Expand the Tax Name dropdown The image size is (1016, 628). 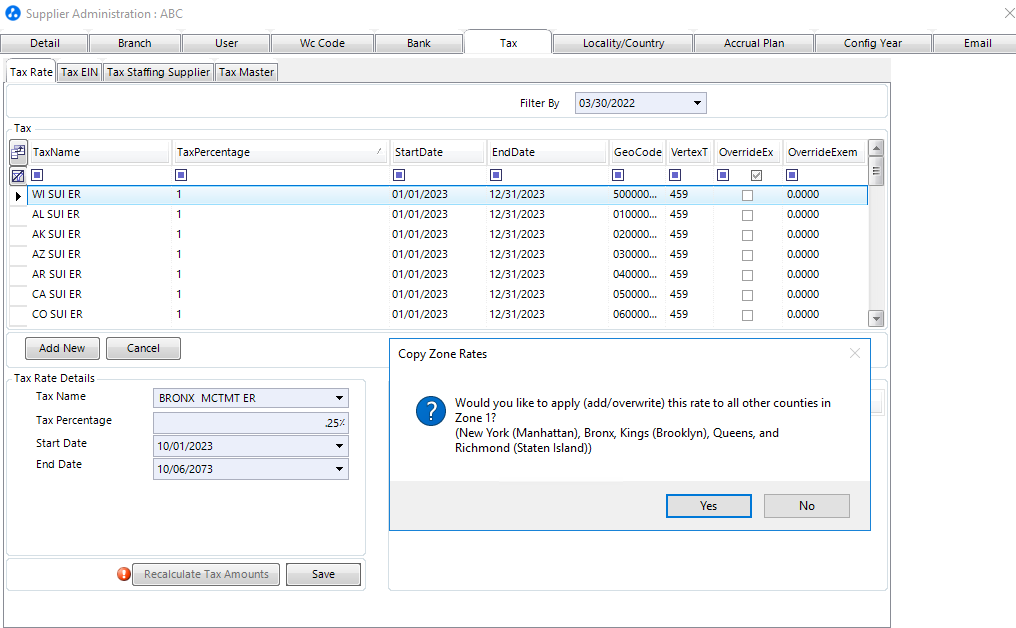click(x=340, y=398)
